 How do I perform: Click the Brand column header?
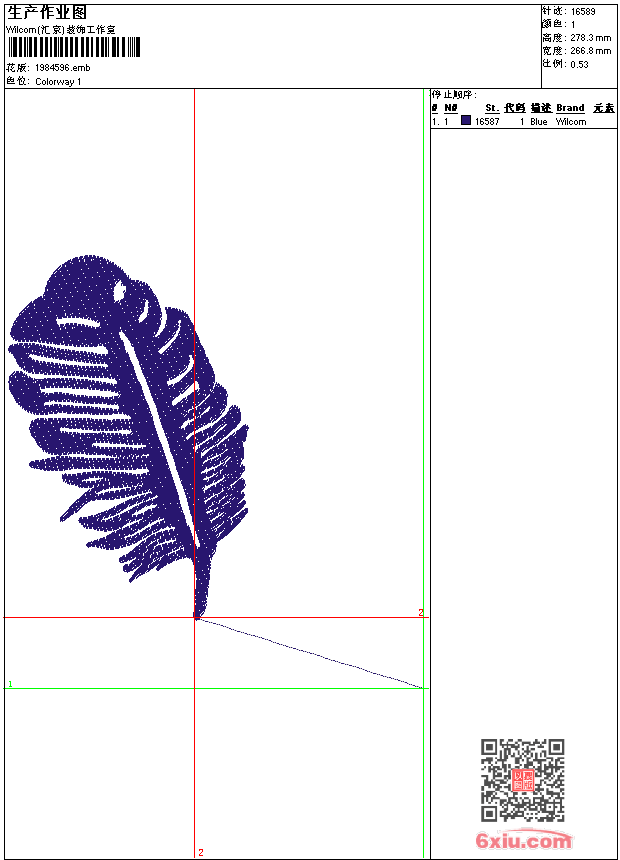[x=570, y=108]
